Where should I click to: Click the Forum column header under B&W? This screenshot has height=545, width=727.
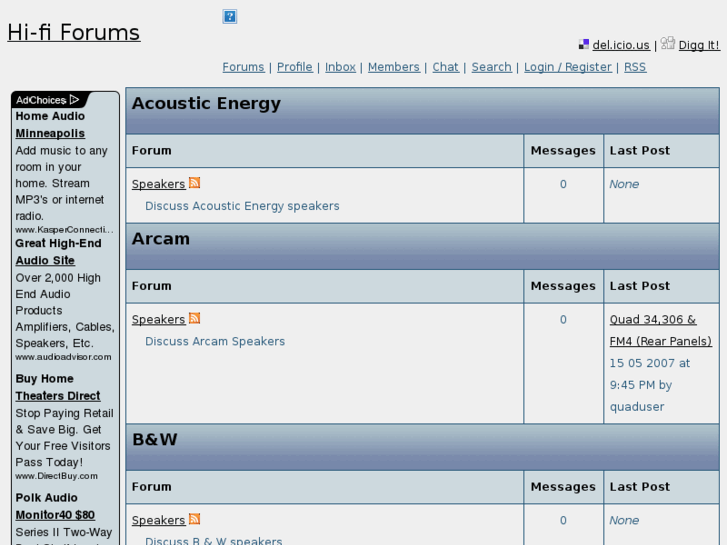click(152, 487)
